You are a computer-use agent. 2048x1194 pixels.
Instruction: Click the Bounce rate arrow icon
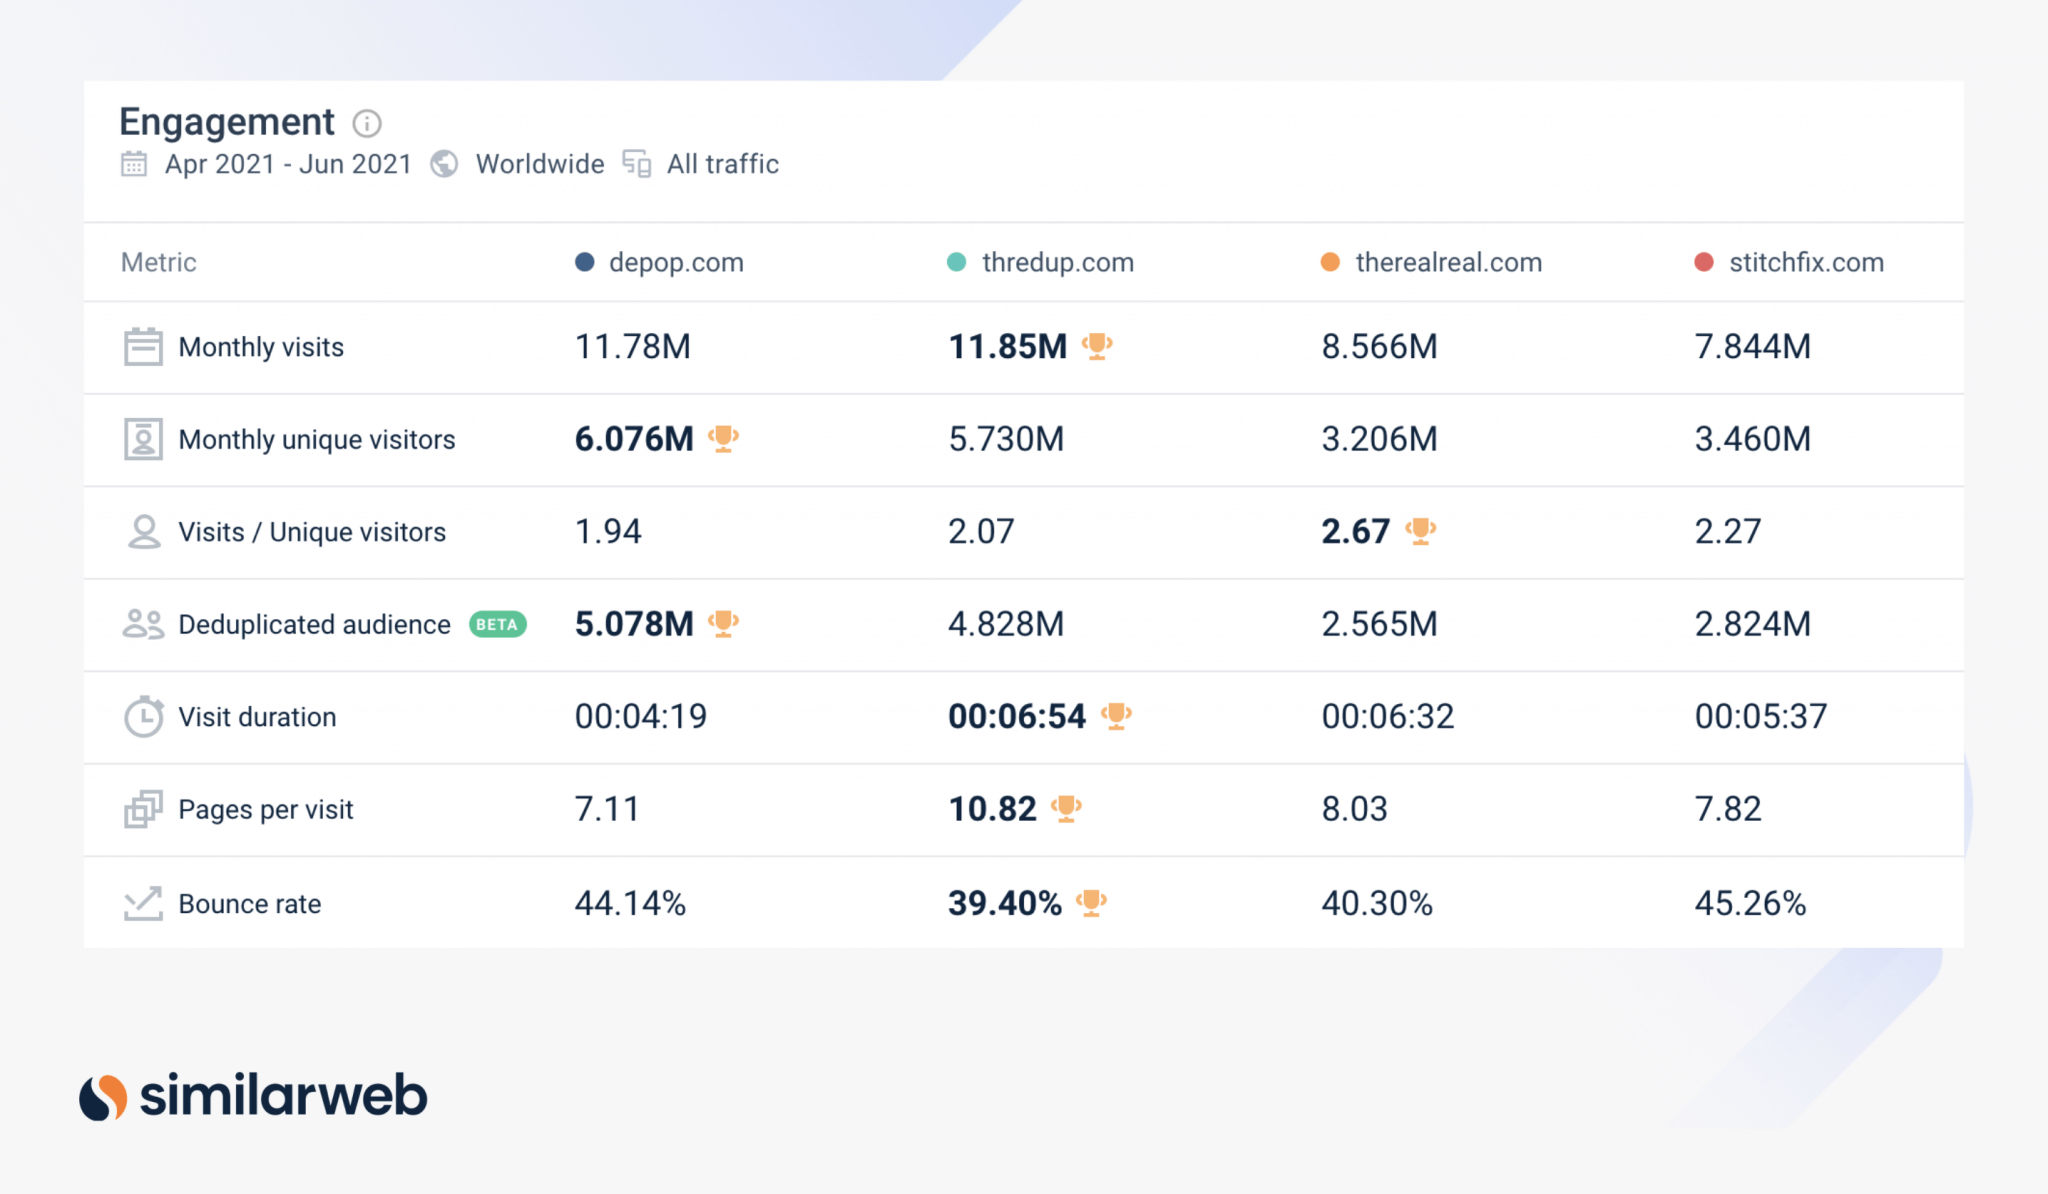tap(143, 903)
